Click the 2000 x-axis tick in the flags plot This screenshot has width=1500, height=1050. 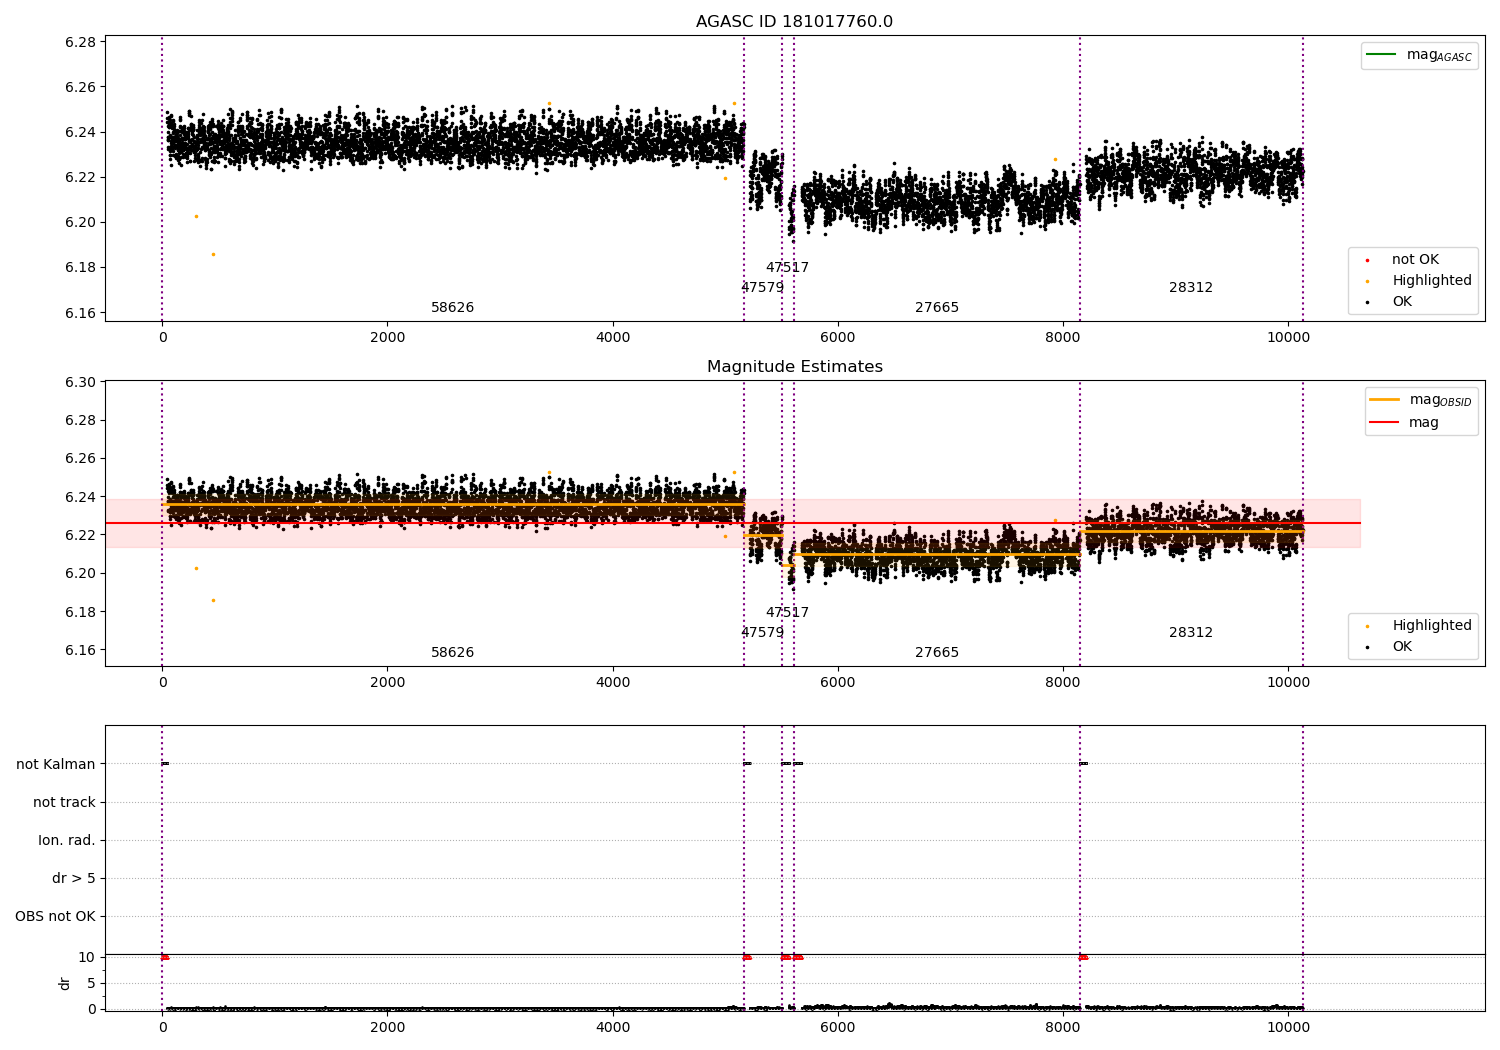pos(388,1027)
